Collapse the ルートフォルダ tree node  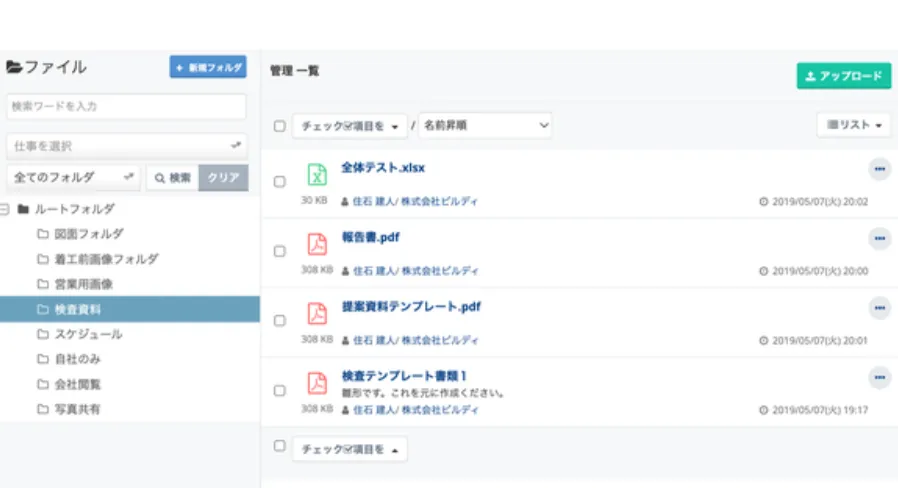click(x=5, y=209)
